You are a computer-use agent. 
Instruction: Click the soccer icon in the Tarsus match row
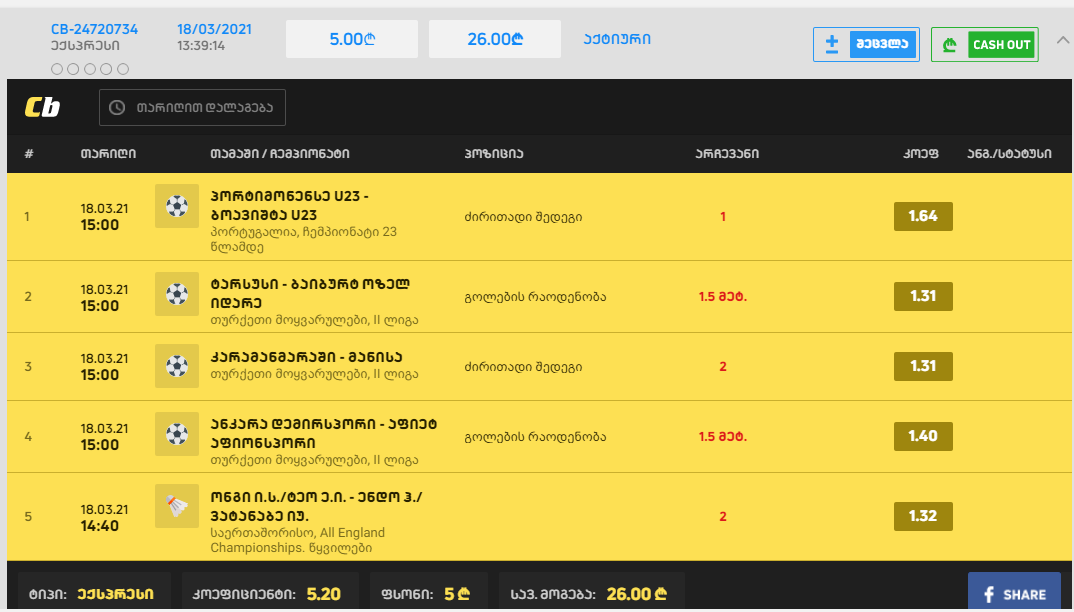177,294
